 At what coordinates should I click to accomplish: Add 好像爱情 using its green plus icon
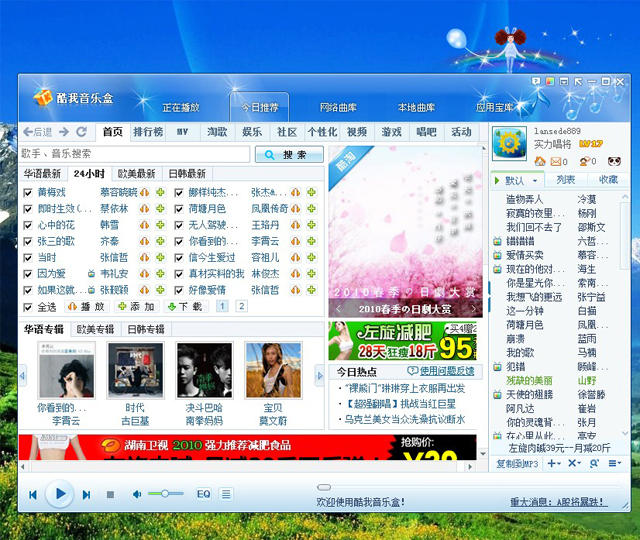click(311, 290)
